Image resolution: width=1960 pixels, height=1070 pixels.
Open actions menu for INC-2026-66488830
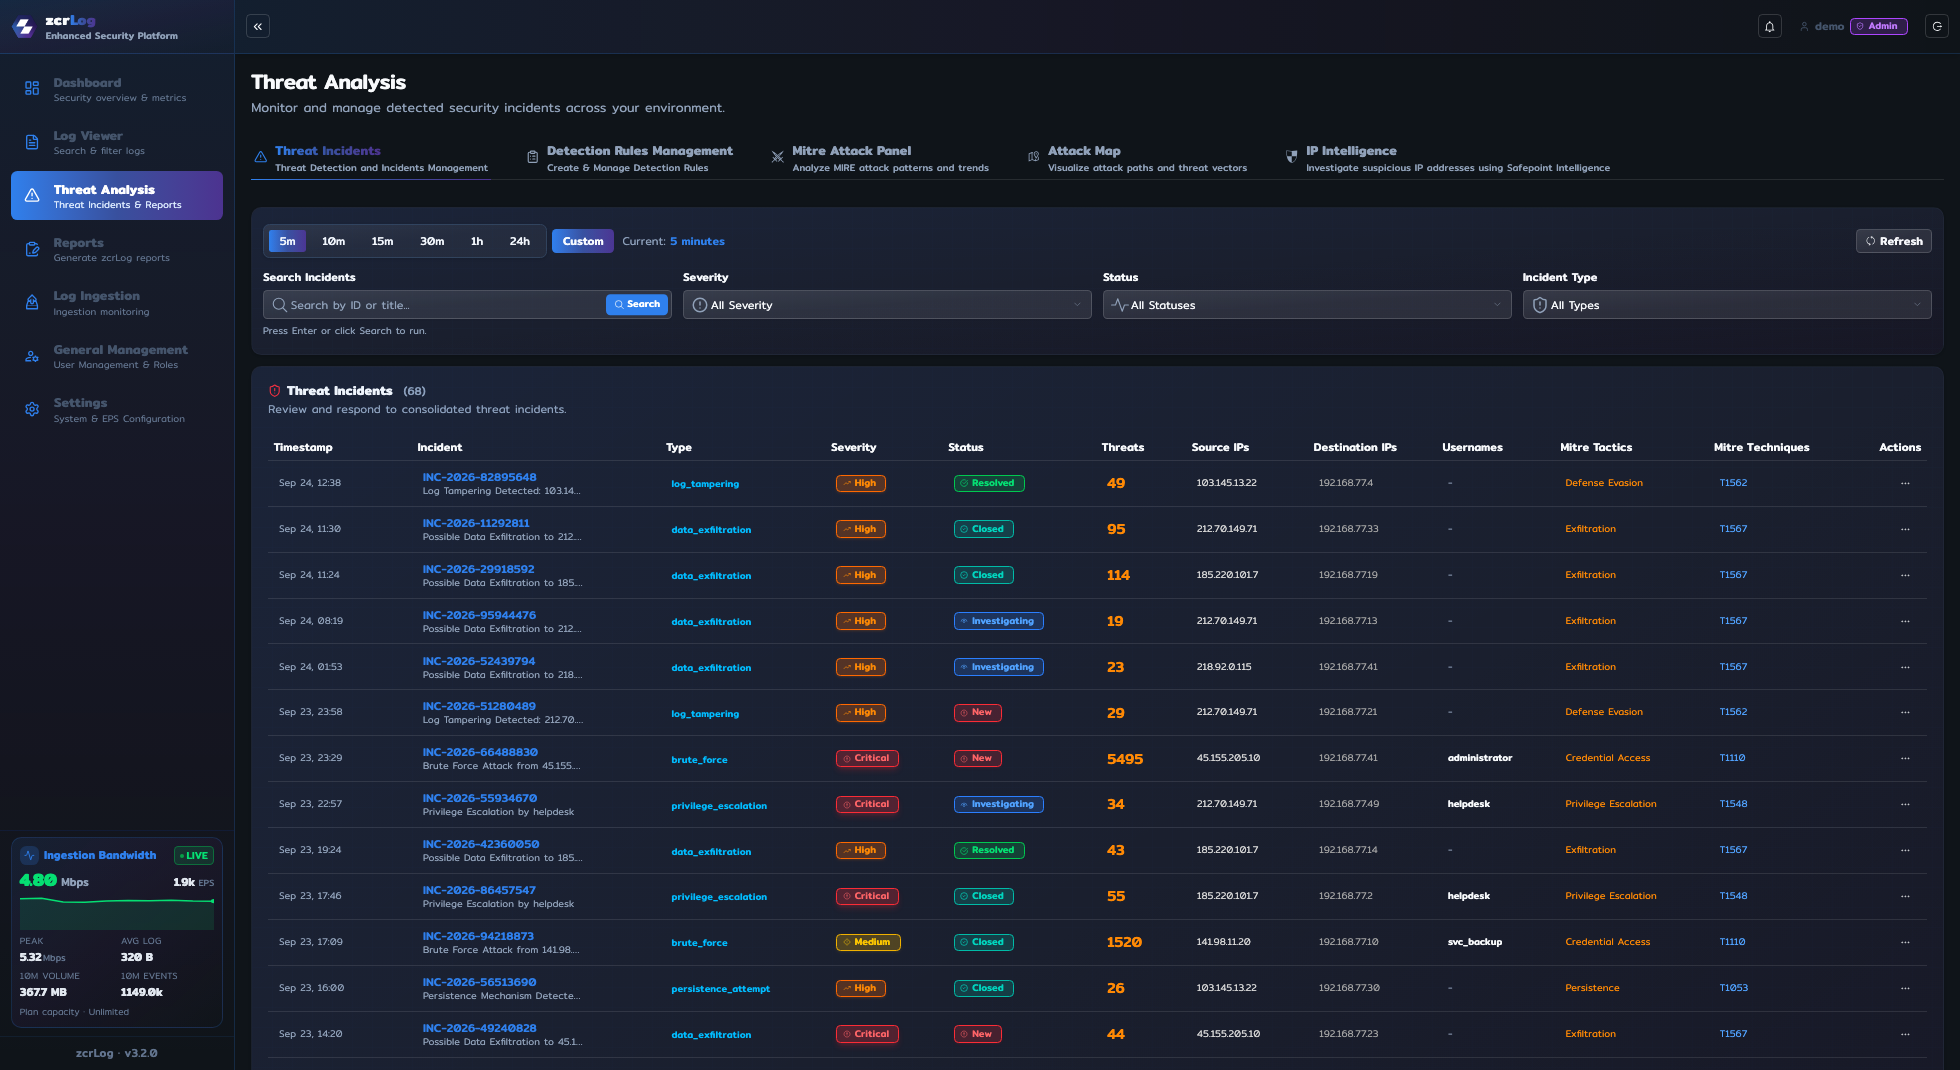tap(1905, 758)
